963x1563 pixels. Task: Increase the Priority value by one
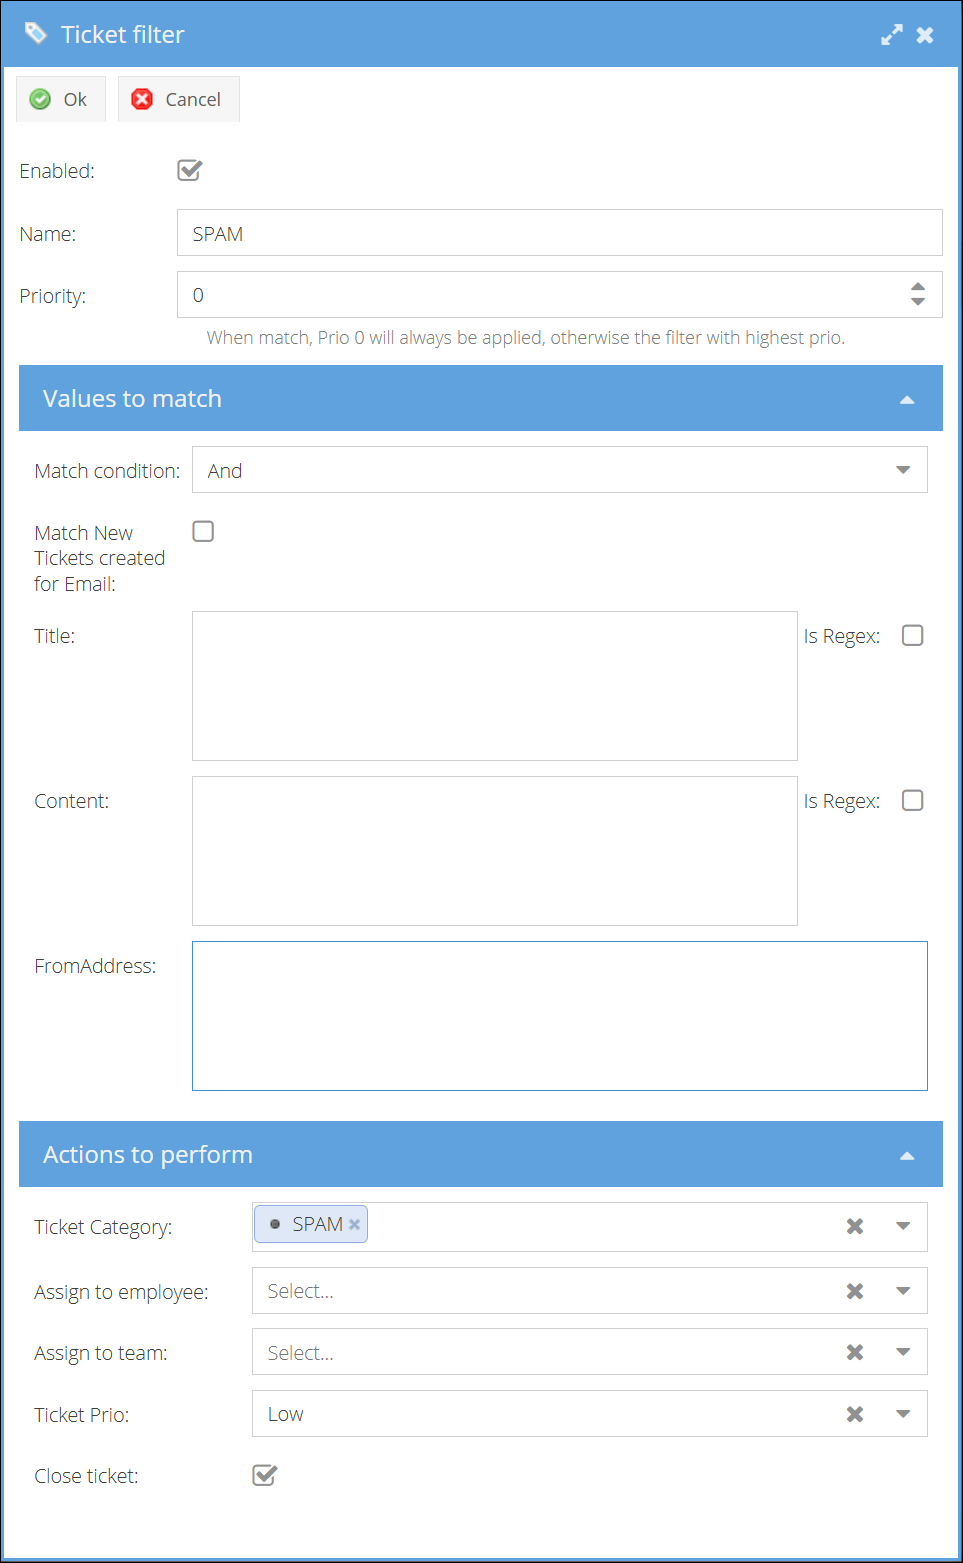click(x=918, y=287)
